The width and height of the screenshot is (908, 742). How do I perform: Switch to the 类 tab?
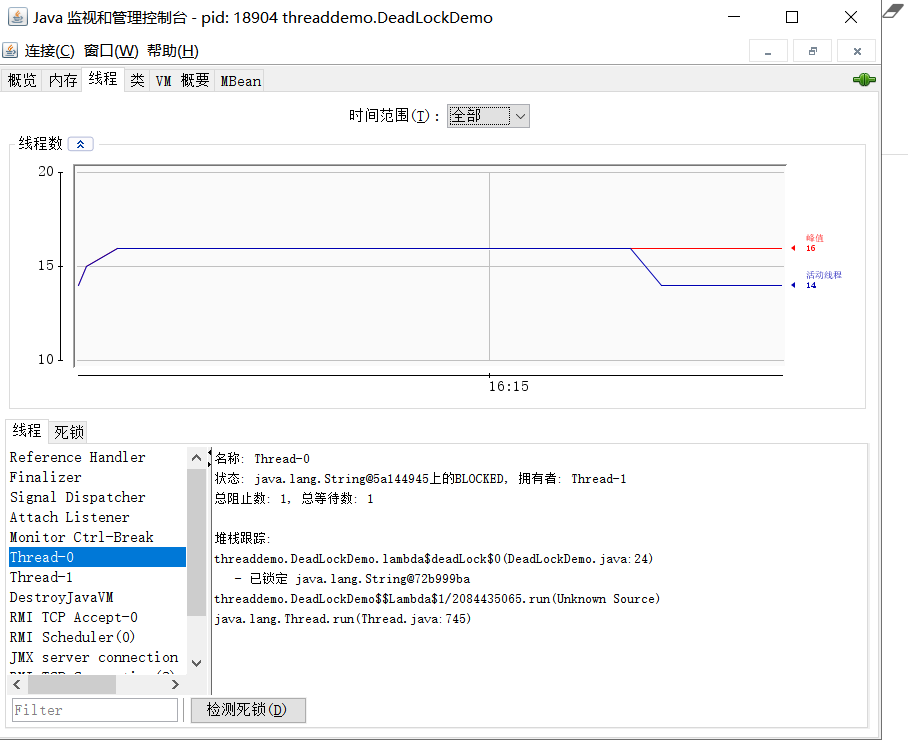tap(137, 81)
